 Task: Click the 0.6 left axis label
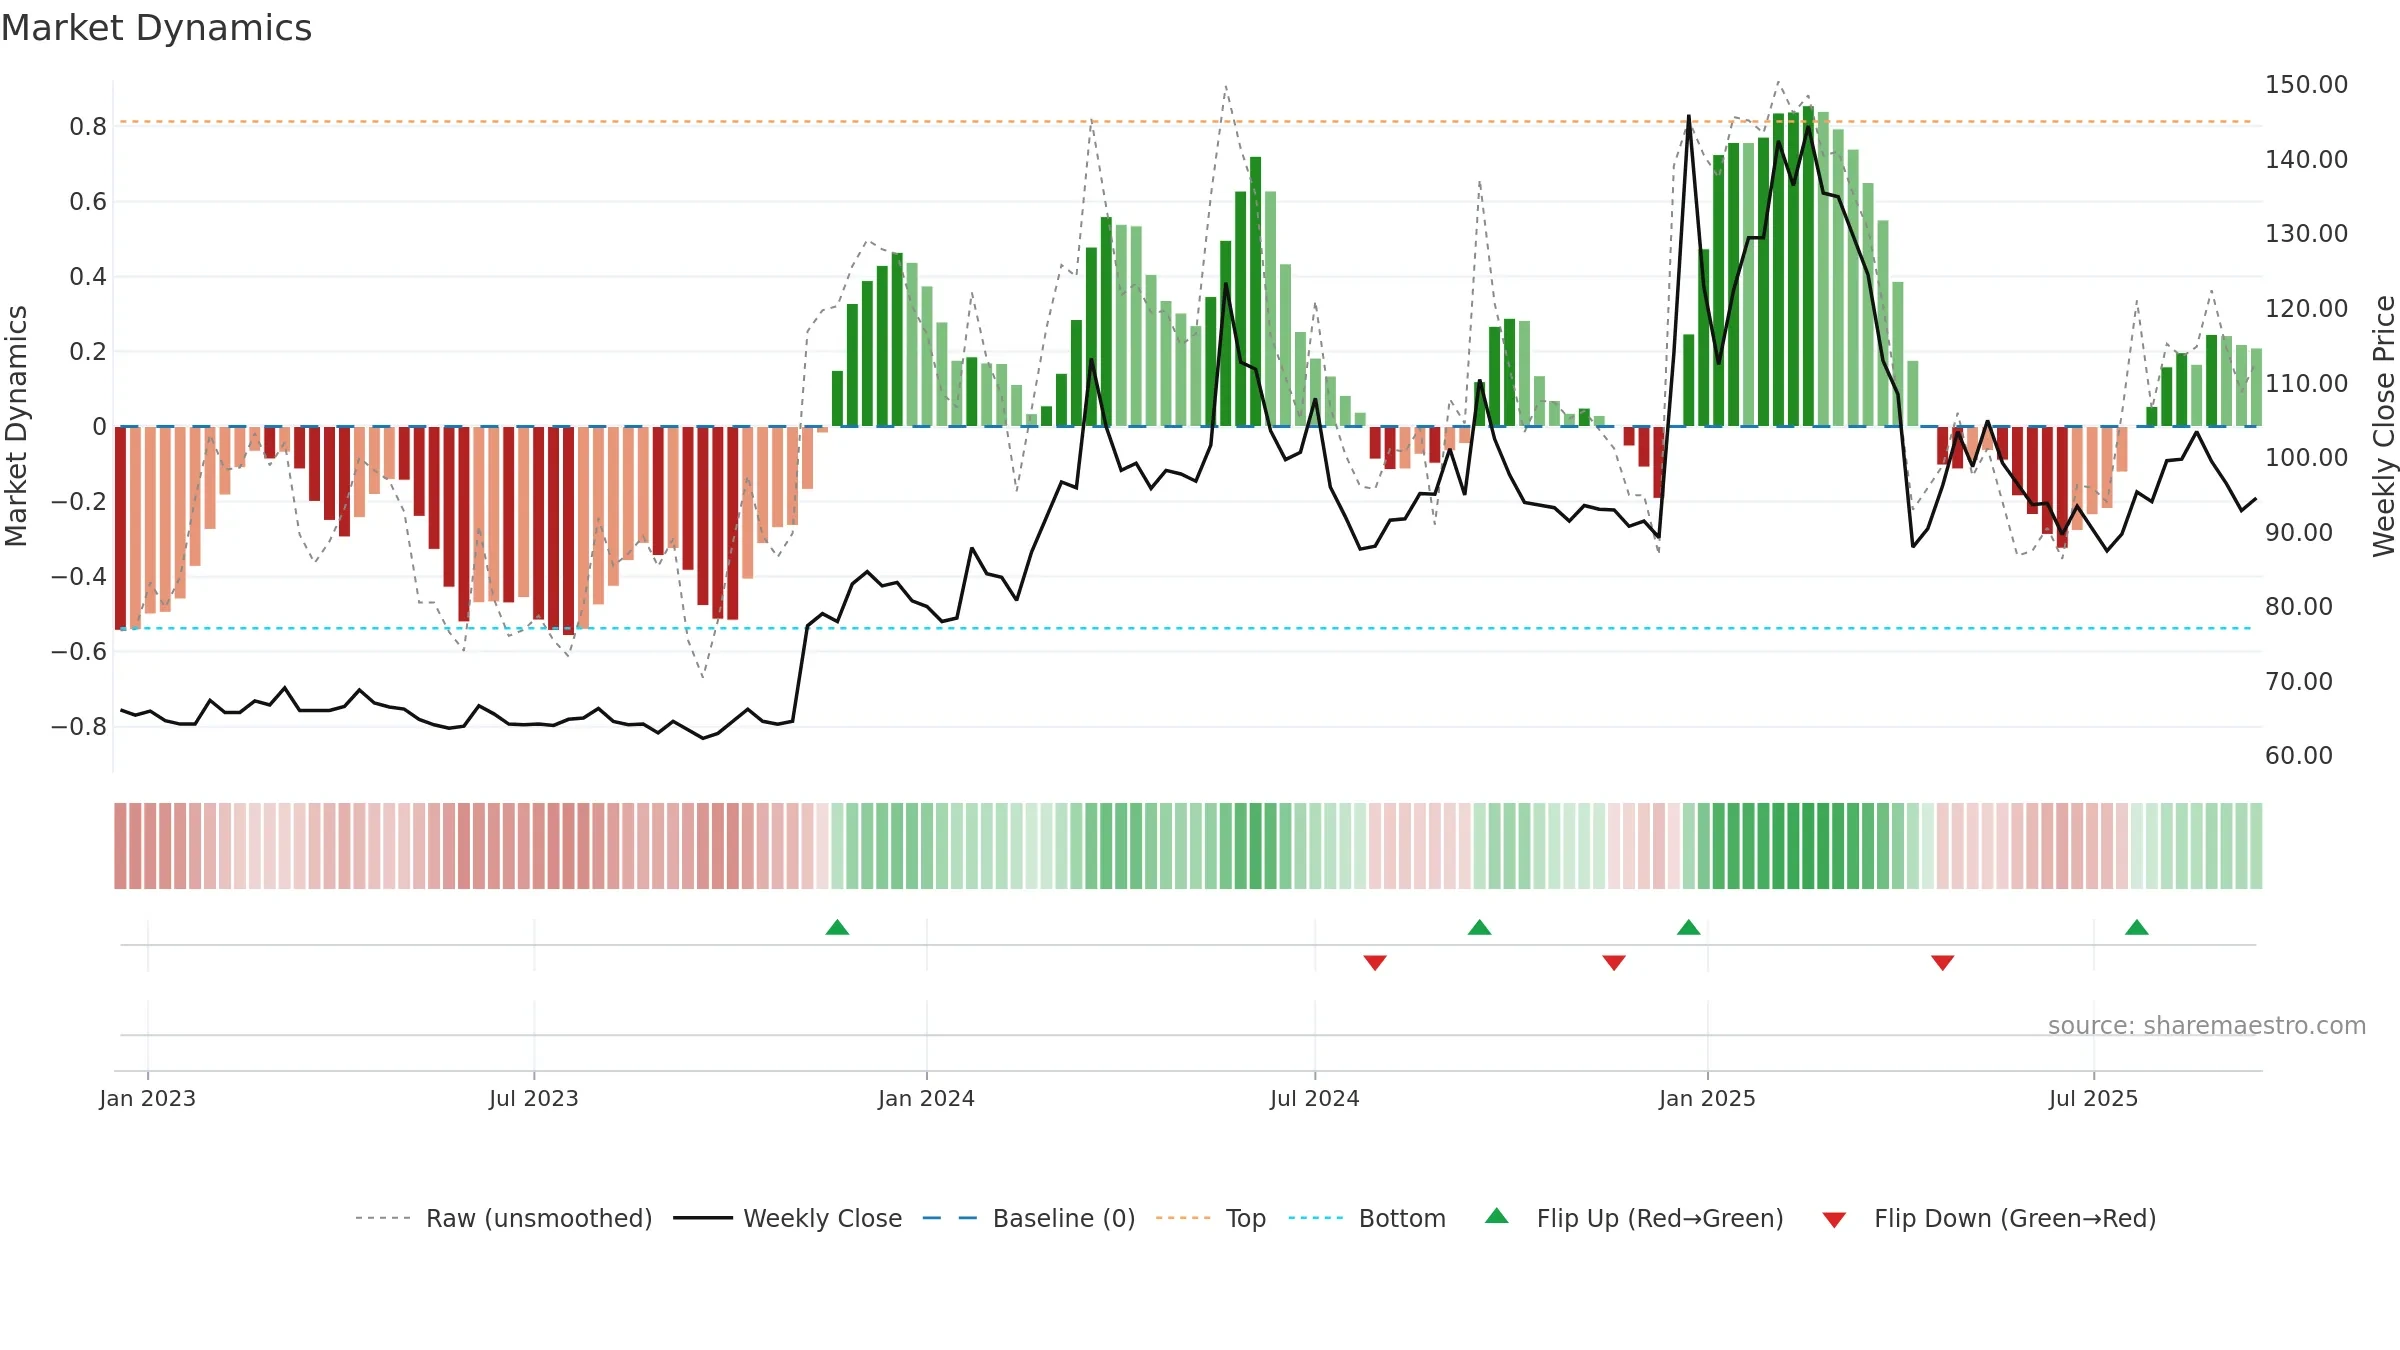point(88,201)
